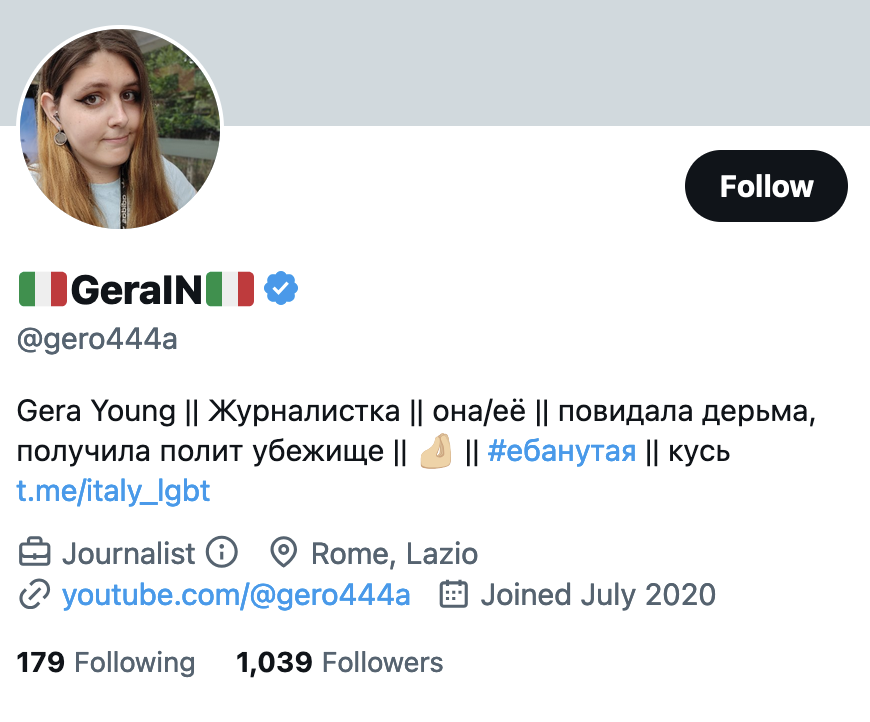Click the blue verified checkmark badge
870x722 pixels.
point(281,290)
